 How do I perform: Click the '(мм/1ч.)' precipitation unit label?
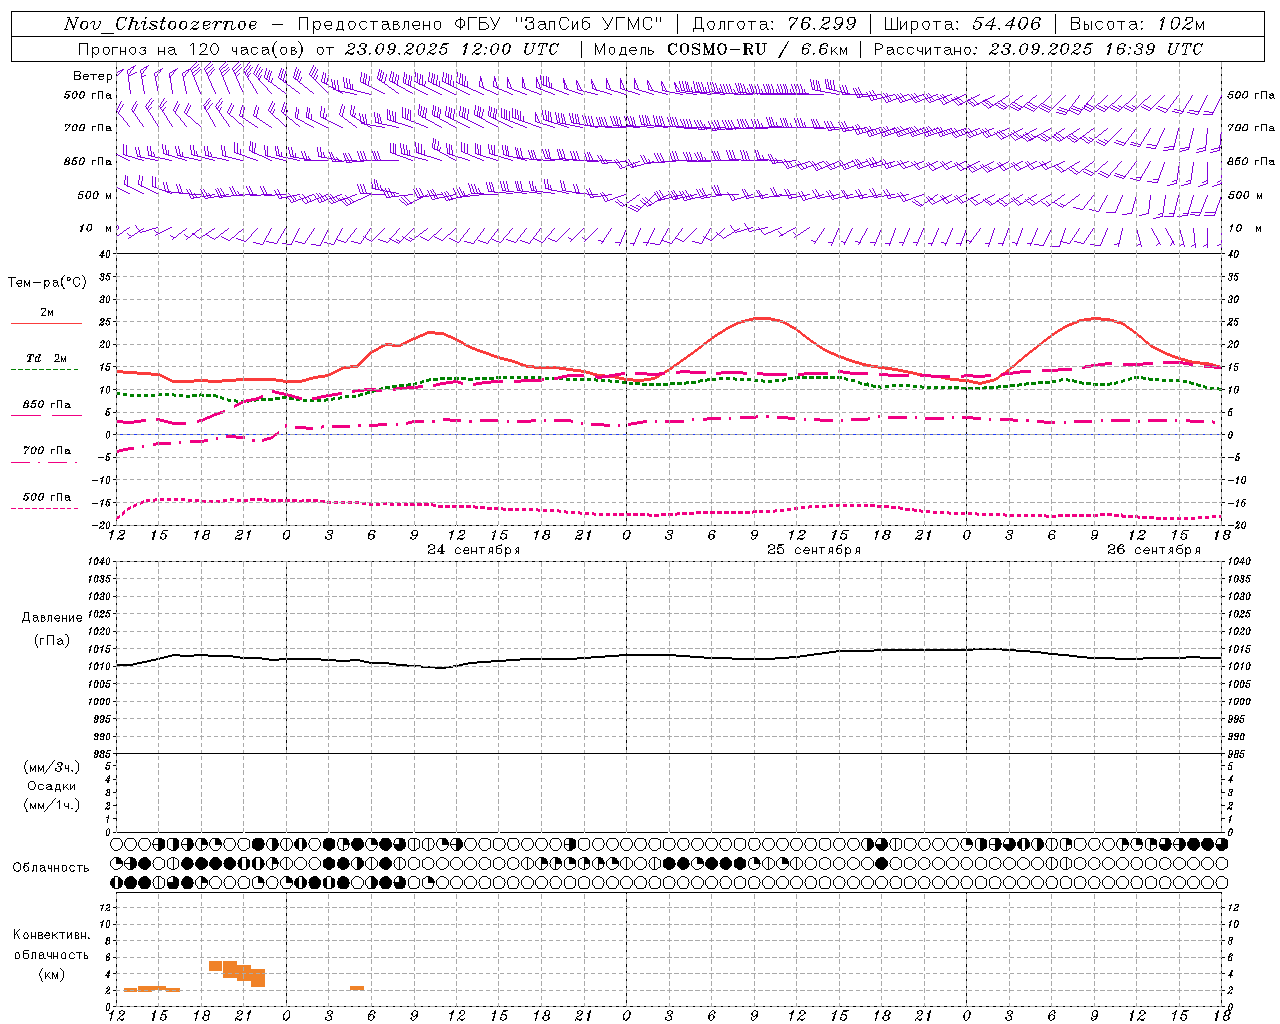pos(51,805)
